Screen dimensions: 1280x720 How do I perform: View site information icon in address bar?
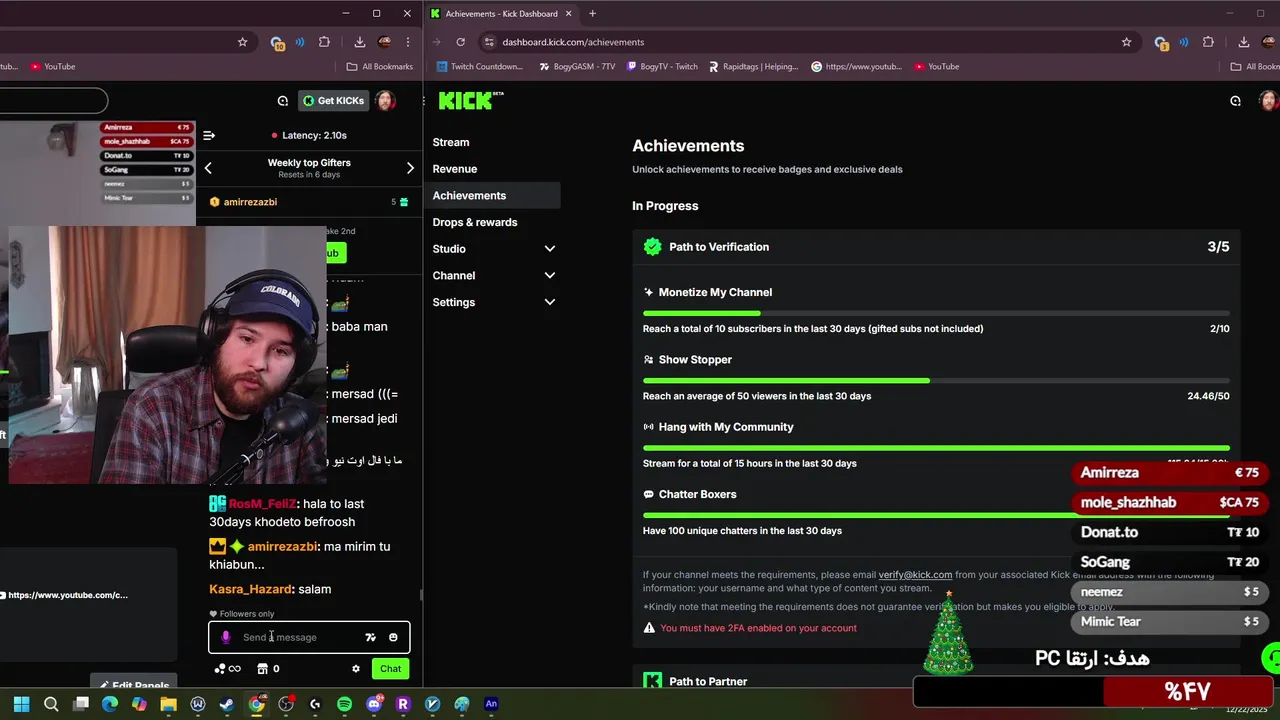489,42
